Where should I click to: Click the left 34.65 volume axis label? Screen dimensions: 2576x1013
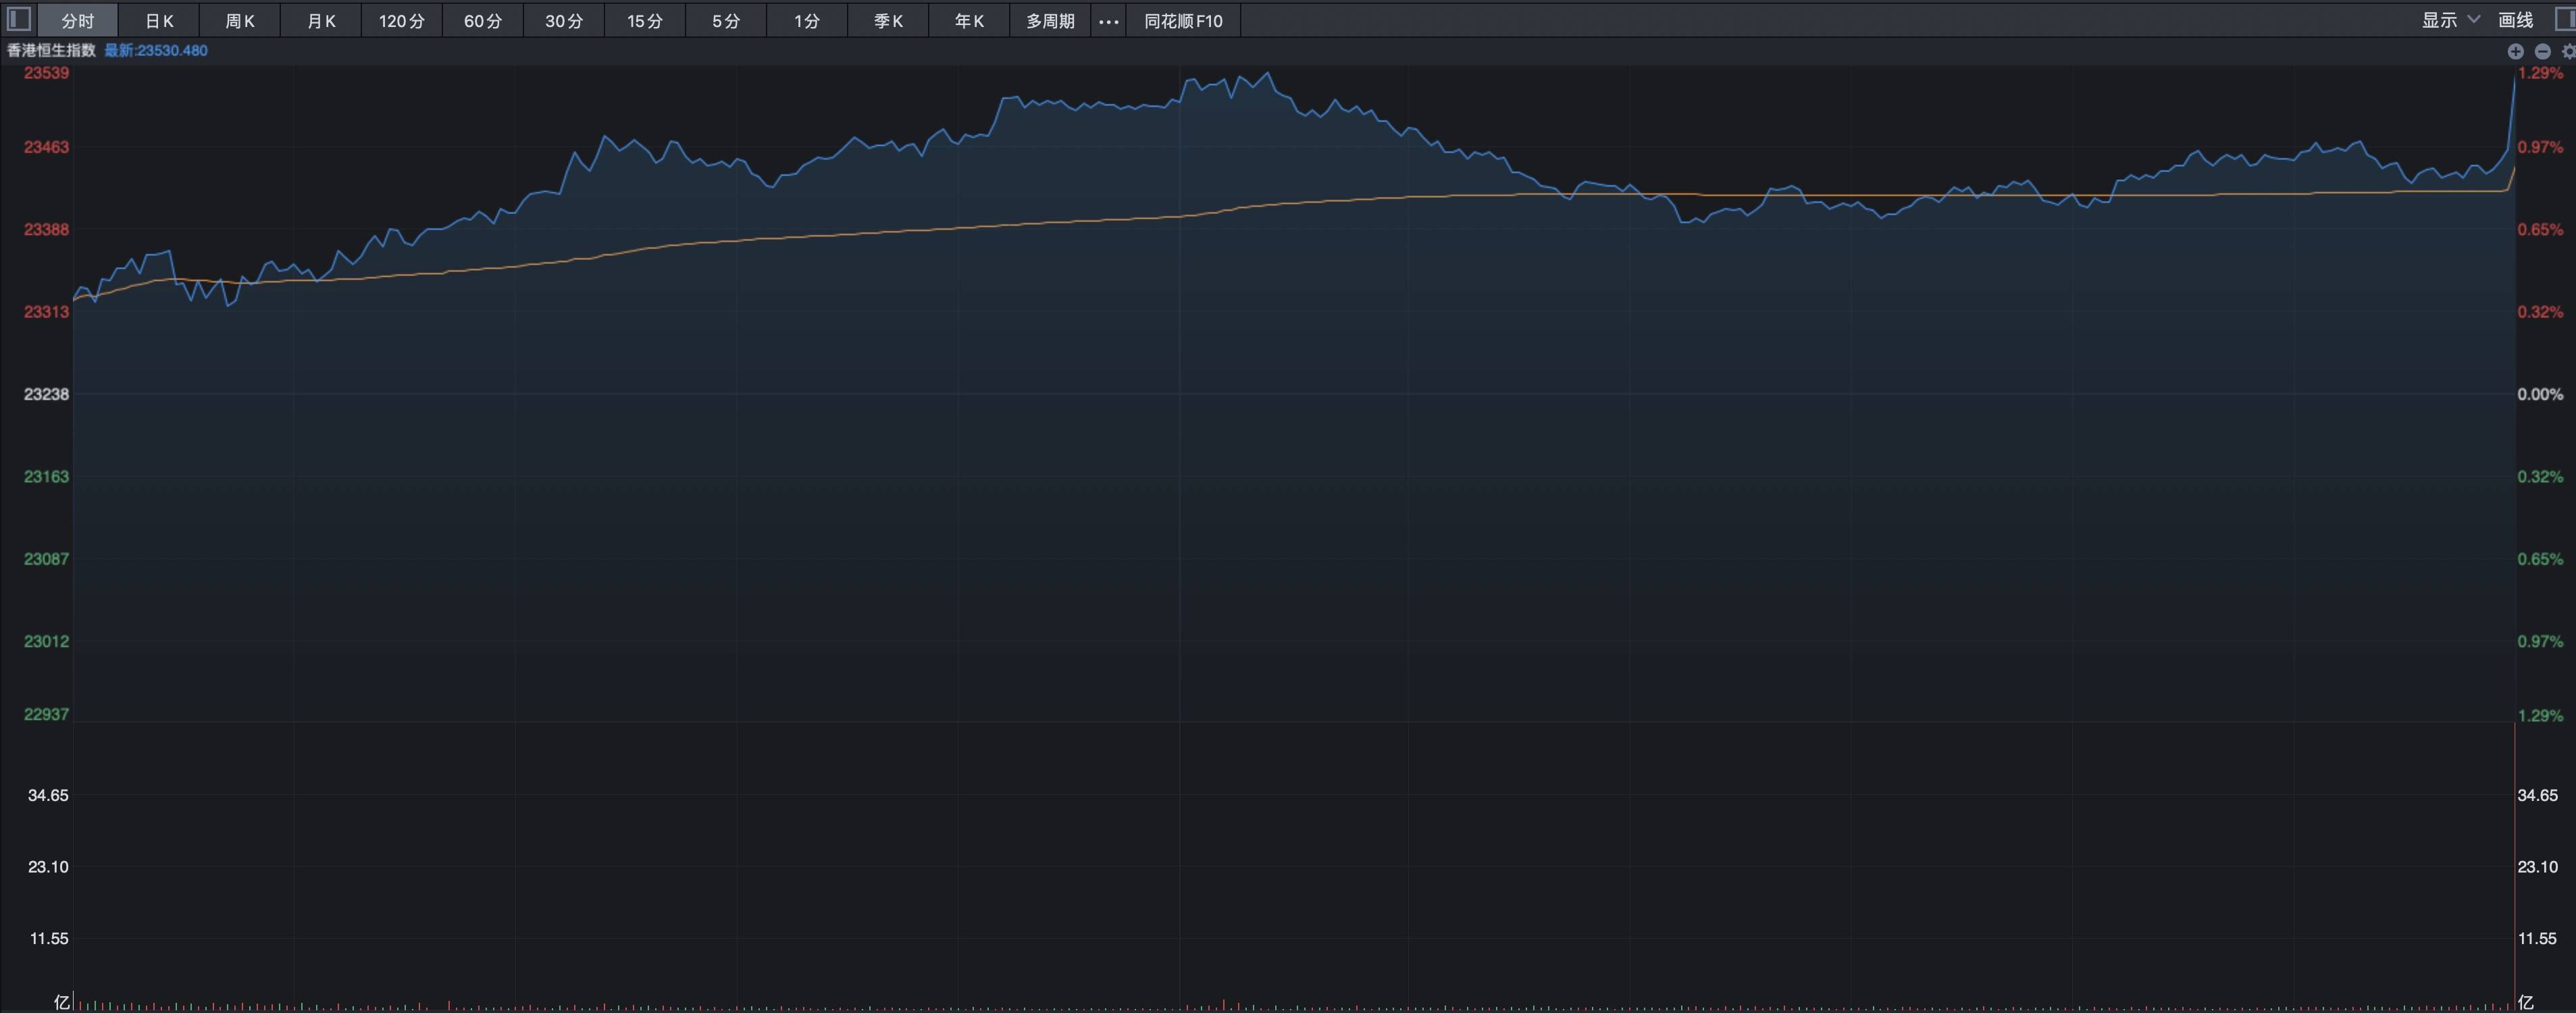(48, 795)
